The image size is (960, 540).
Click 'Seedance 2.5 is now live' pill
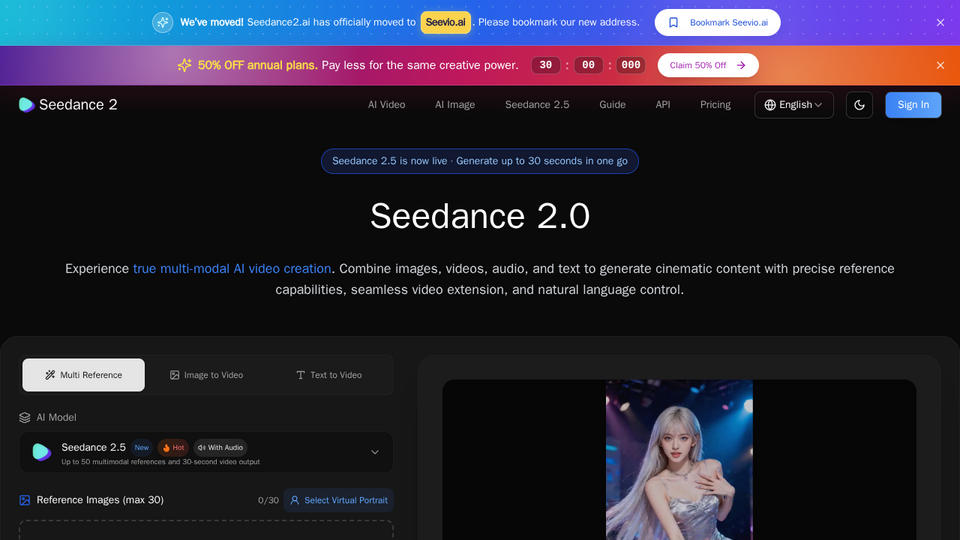click(x=479, y=161)
